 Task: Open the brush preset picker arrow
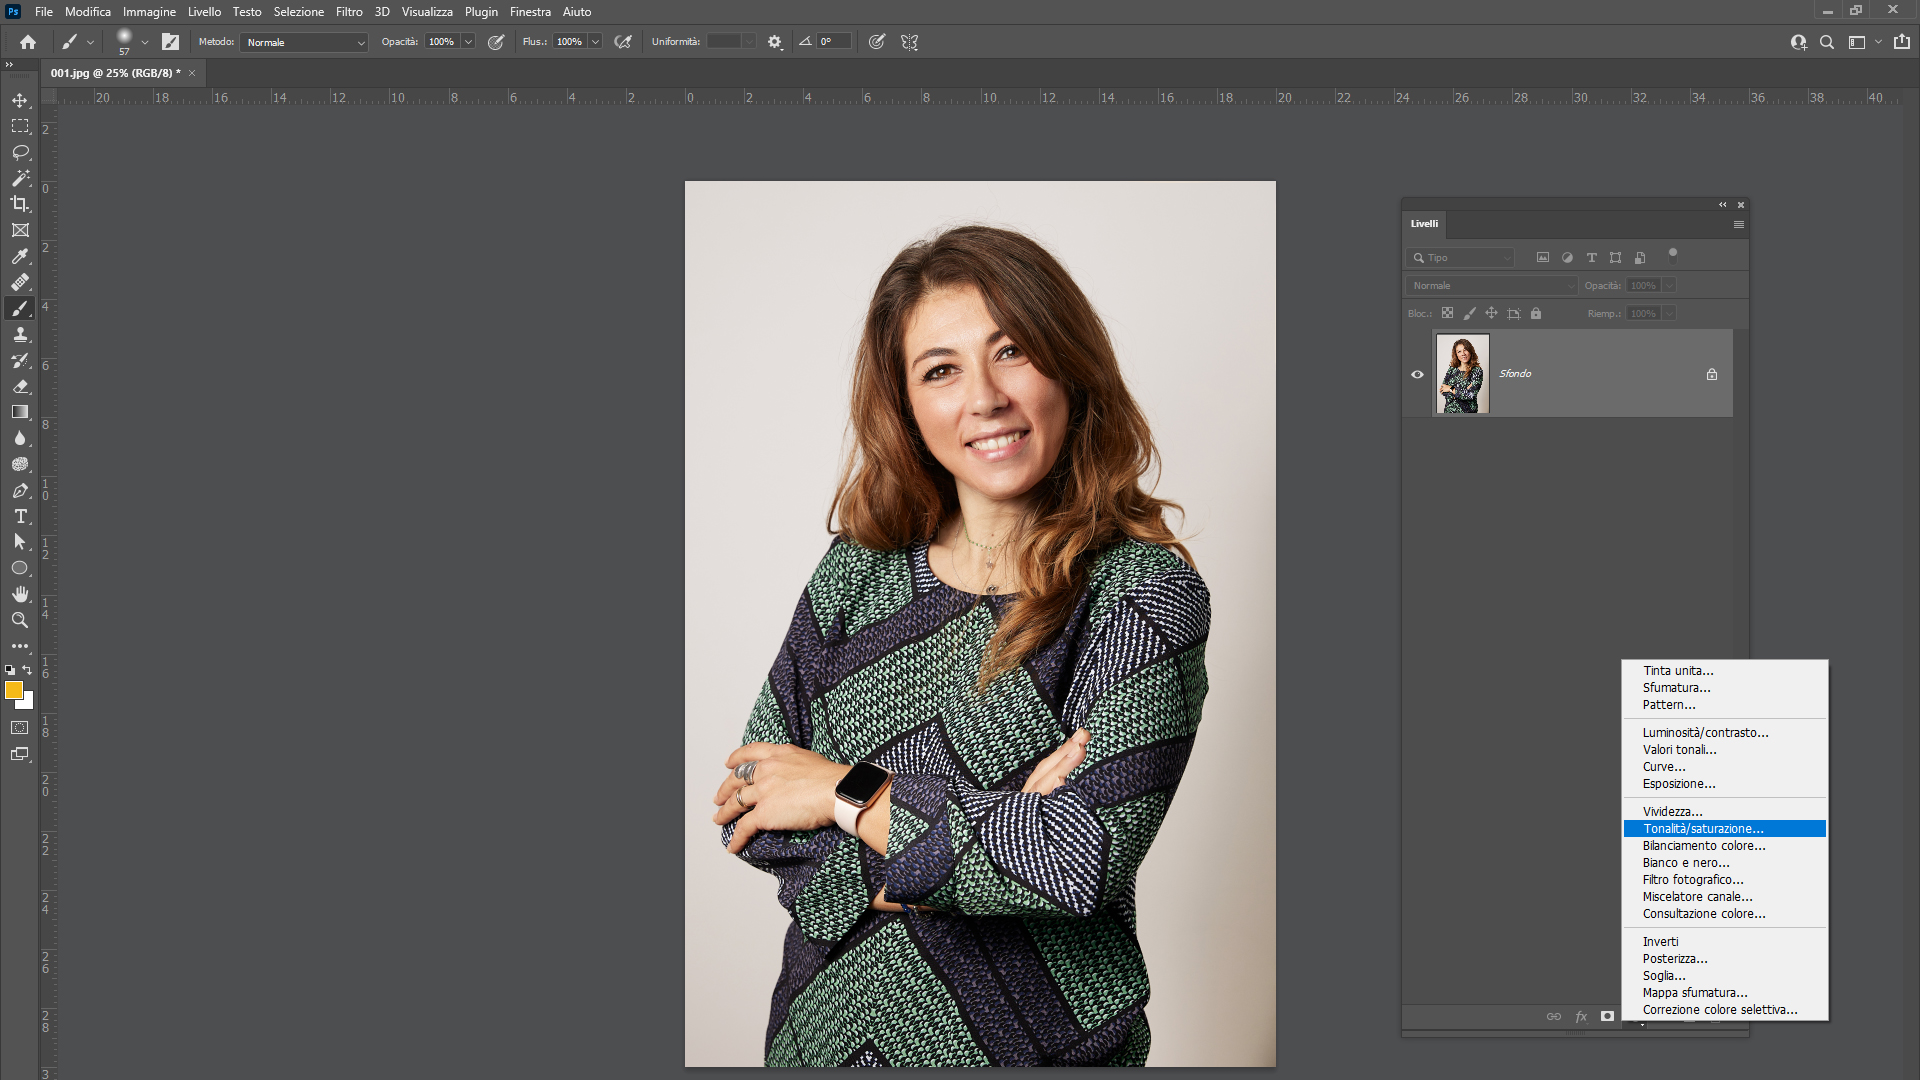tap(145, 42)
